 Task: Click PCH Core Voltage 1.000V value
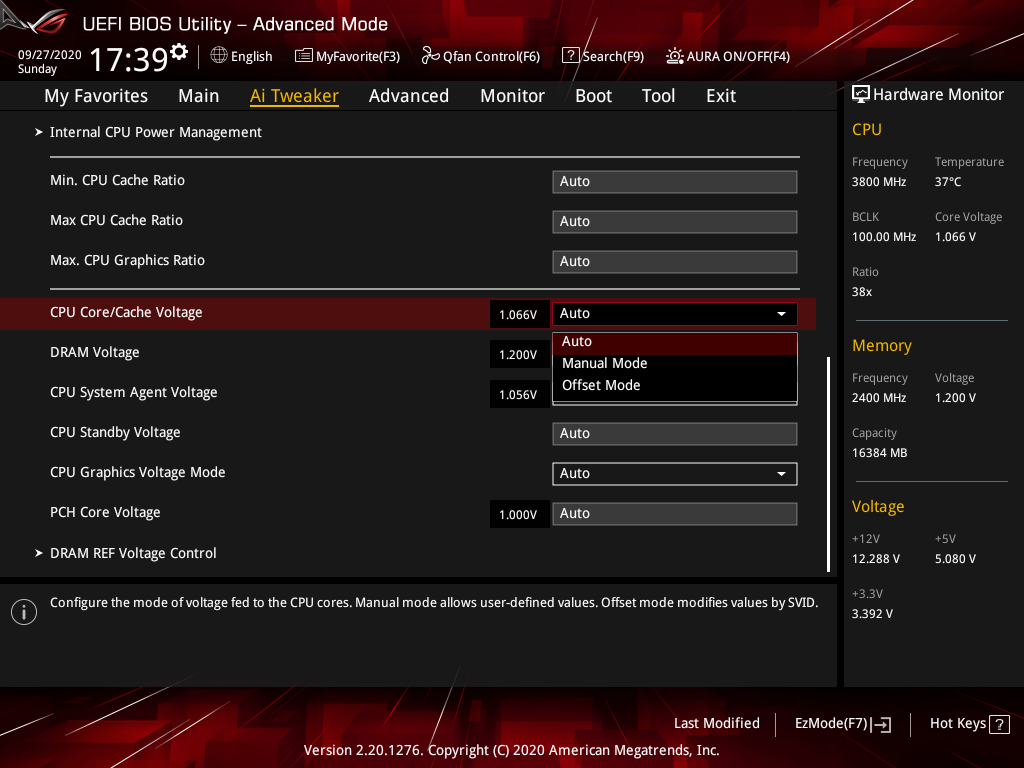coord(519,515)
